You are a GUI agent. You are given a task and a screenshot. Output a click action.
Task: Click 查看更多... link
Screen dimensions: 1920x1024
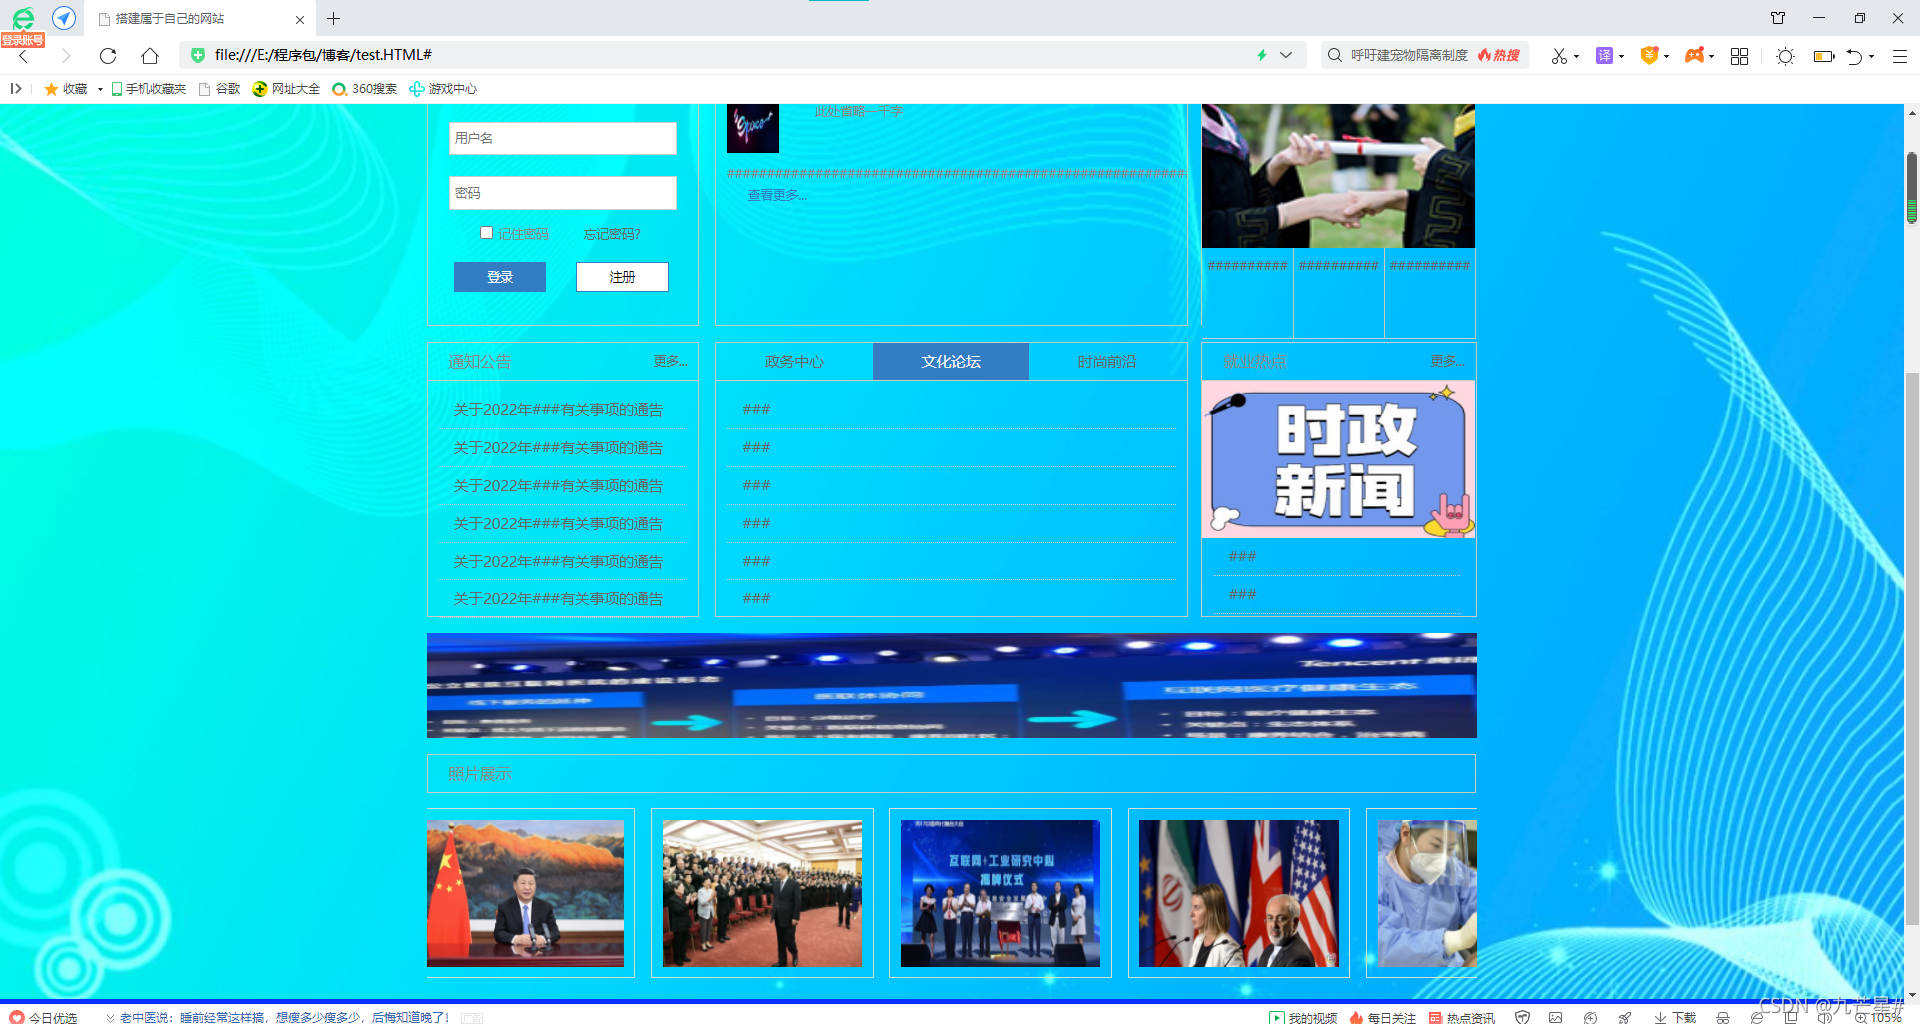777,195
